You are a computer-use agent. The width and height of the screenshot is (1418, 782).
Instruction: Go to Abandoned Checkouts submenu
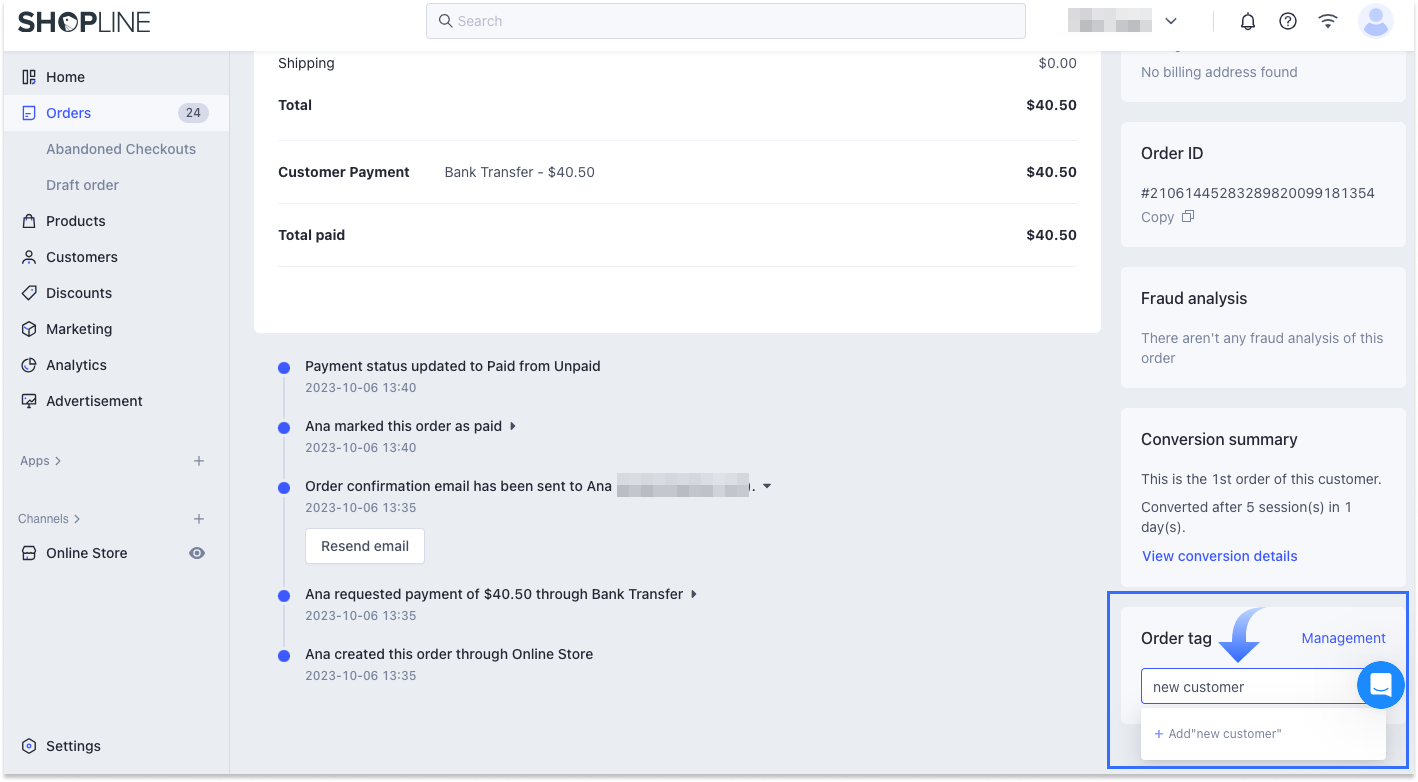(x=121, y=149)
